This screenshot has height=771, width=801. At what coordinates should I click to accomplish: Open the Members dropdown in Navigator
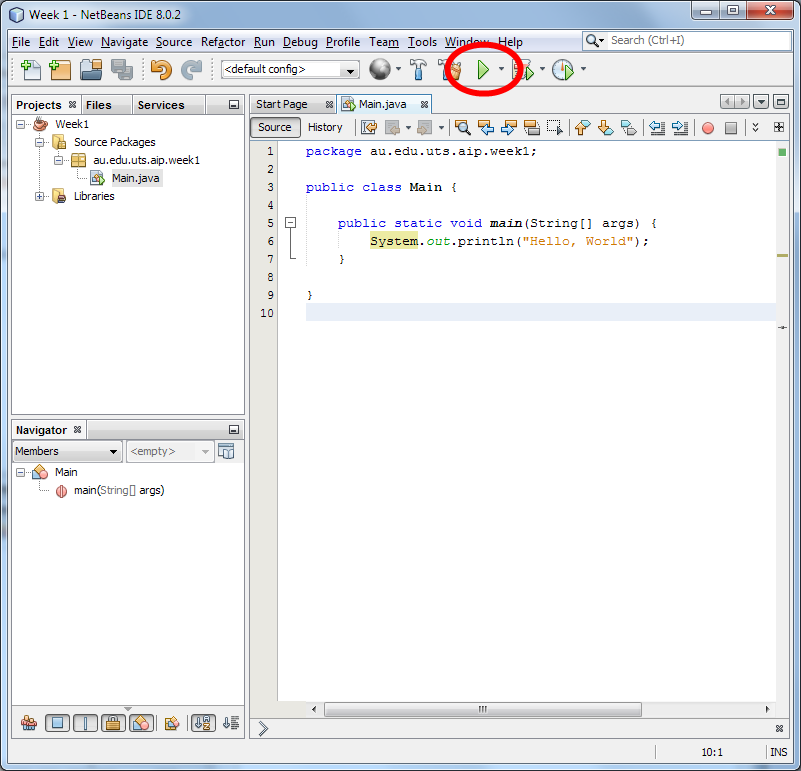click(67, 452)
